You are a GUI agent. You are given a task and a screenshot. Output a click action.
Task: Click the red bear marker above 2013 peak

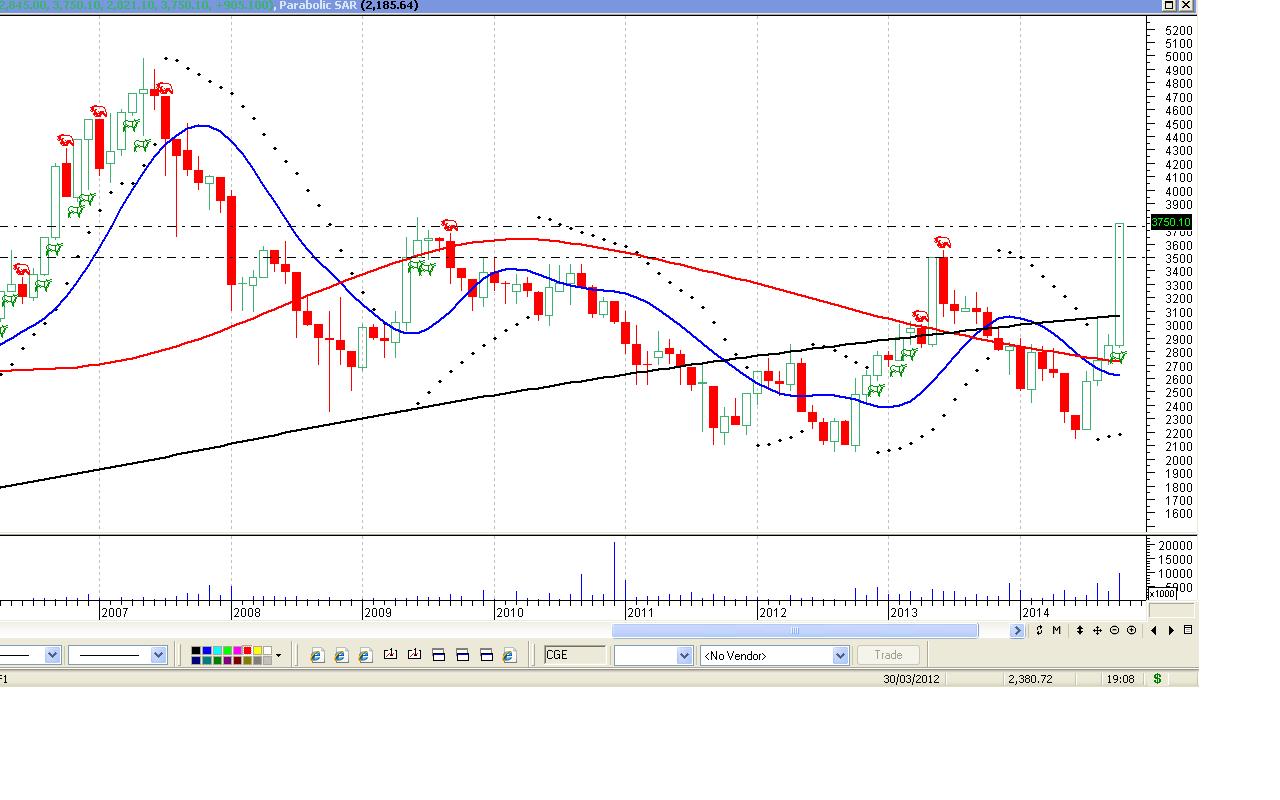[942, 242]
